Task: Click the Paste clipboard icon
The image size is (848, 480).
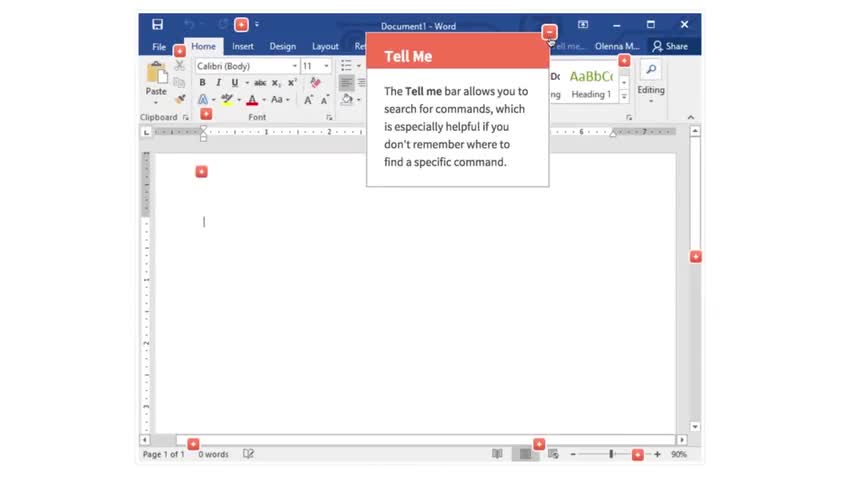Action: coord(156,74)
